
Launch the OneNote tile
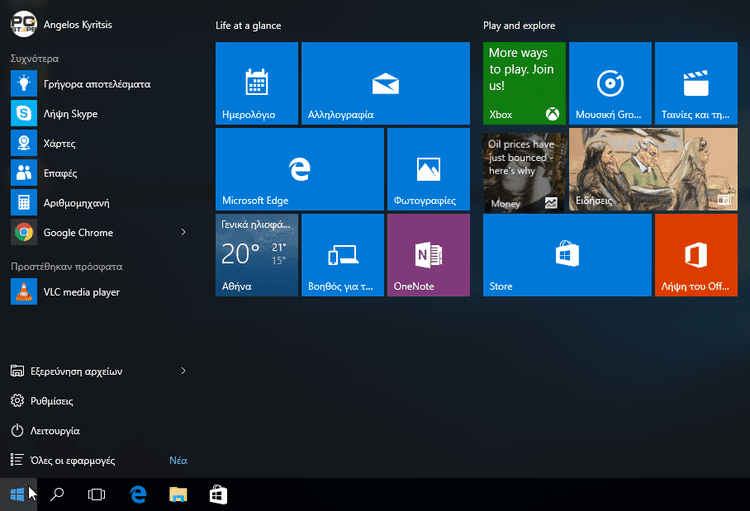[429, 255]
